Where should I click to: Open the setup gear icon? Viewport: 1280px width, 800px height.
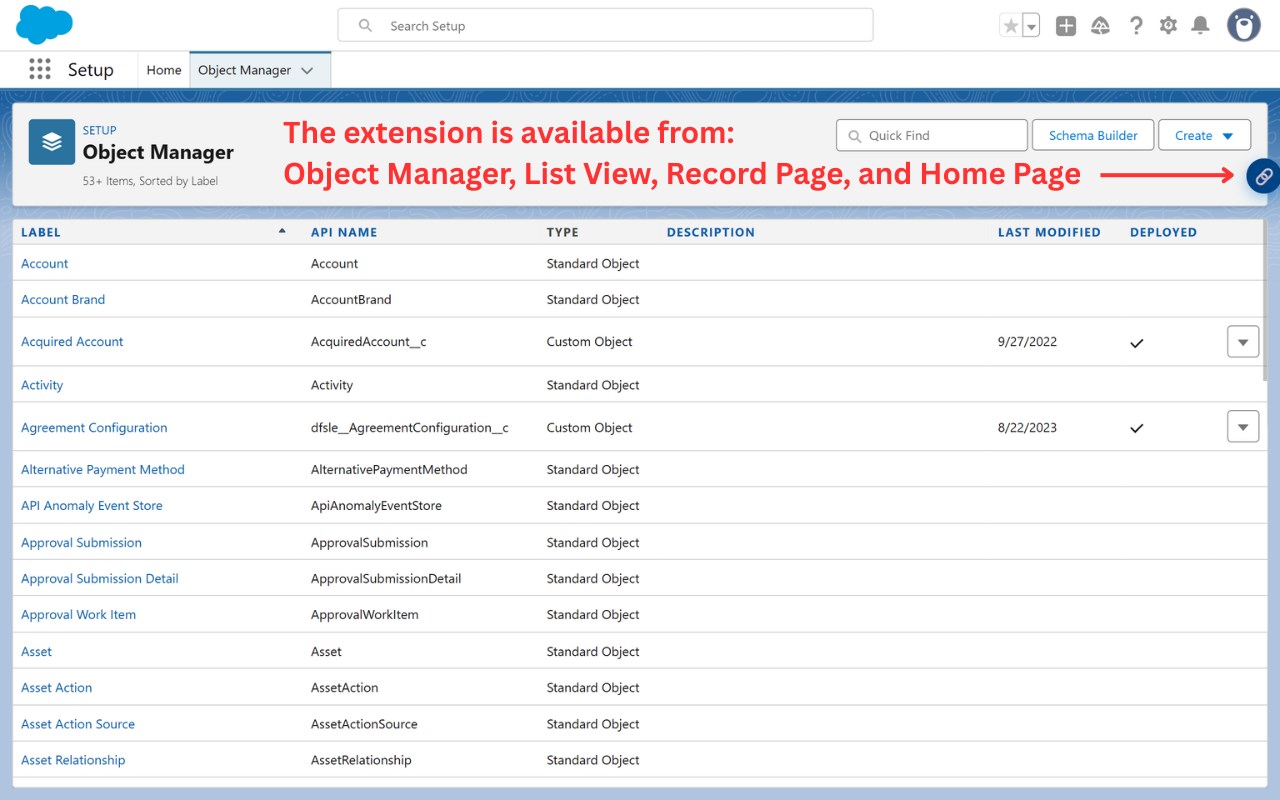point(1168,26)
